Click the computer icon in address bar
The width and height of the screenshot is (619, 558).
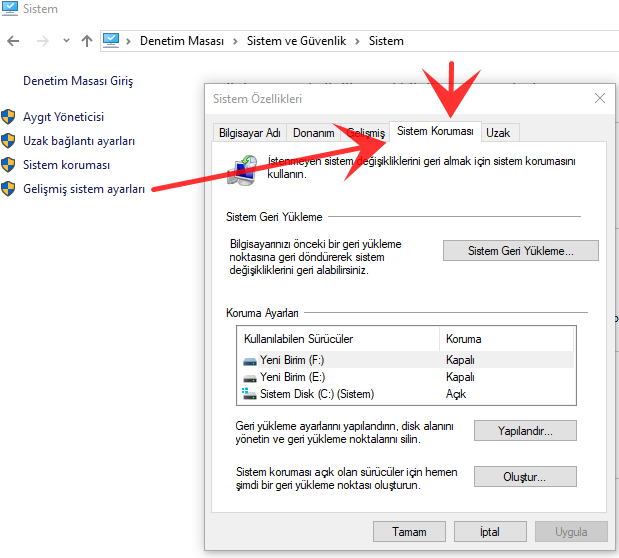coord(111,40)
